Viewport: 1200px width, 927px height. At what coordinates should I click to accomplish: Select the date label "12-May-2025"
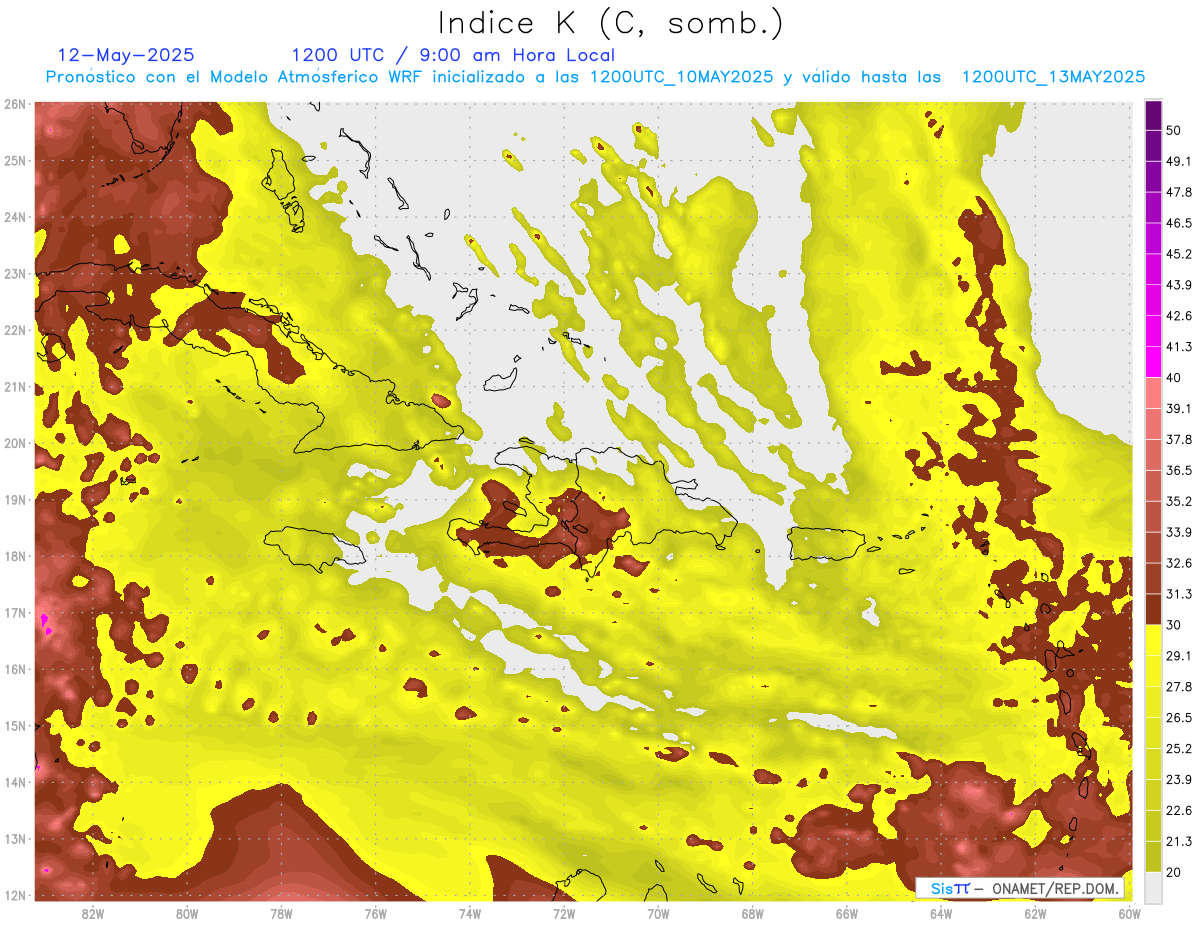point(126,55)
